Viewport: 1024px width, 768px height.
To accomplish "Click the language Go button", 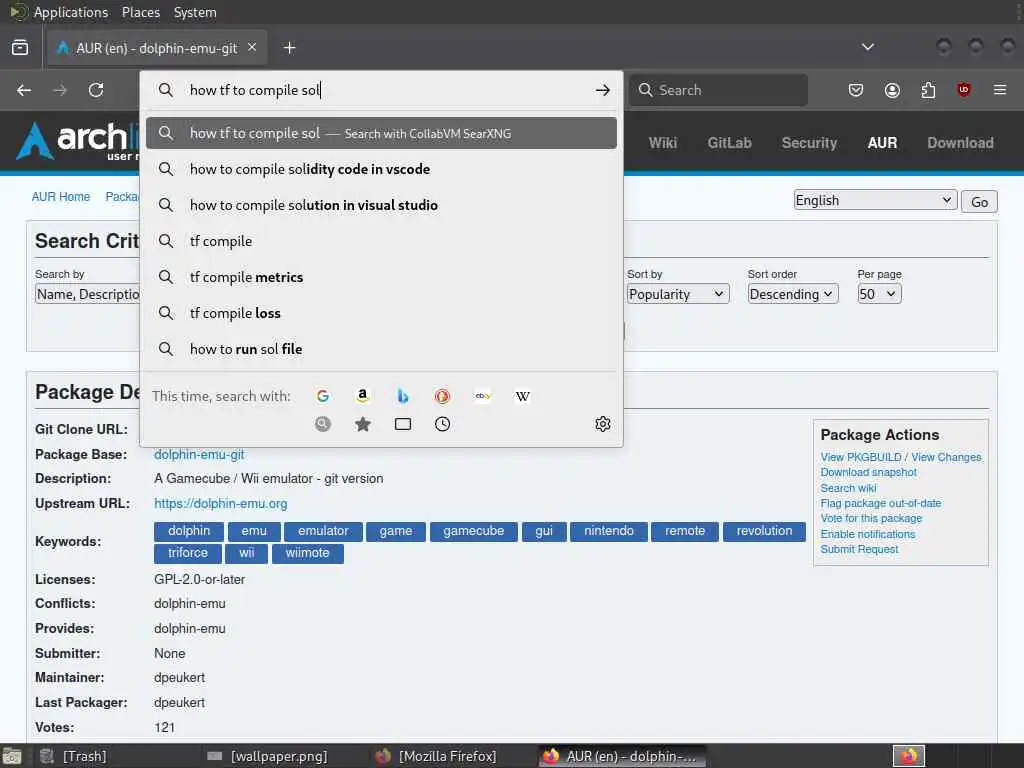I will tap(979, 202).
